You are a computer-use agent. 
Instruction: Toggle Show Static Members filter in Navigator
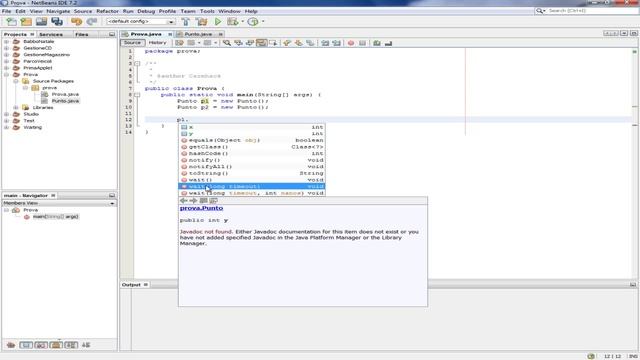(41, 345)
